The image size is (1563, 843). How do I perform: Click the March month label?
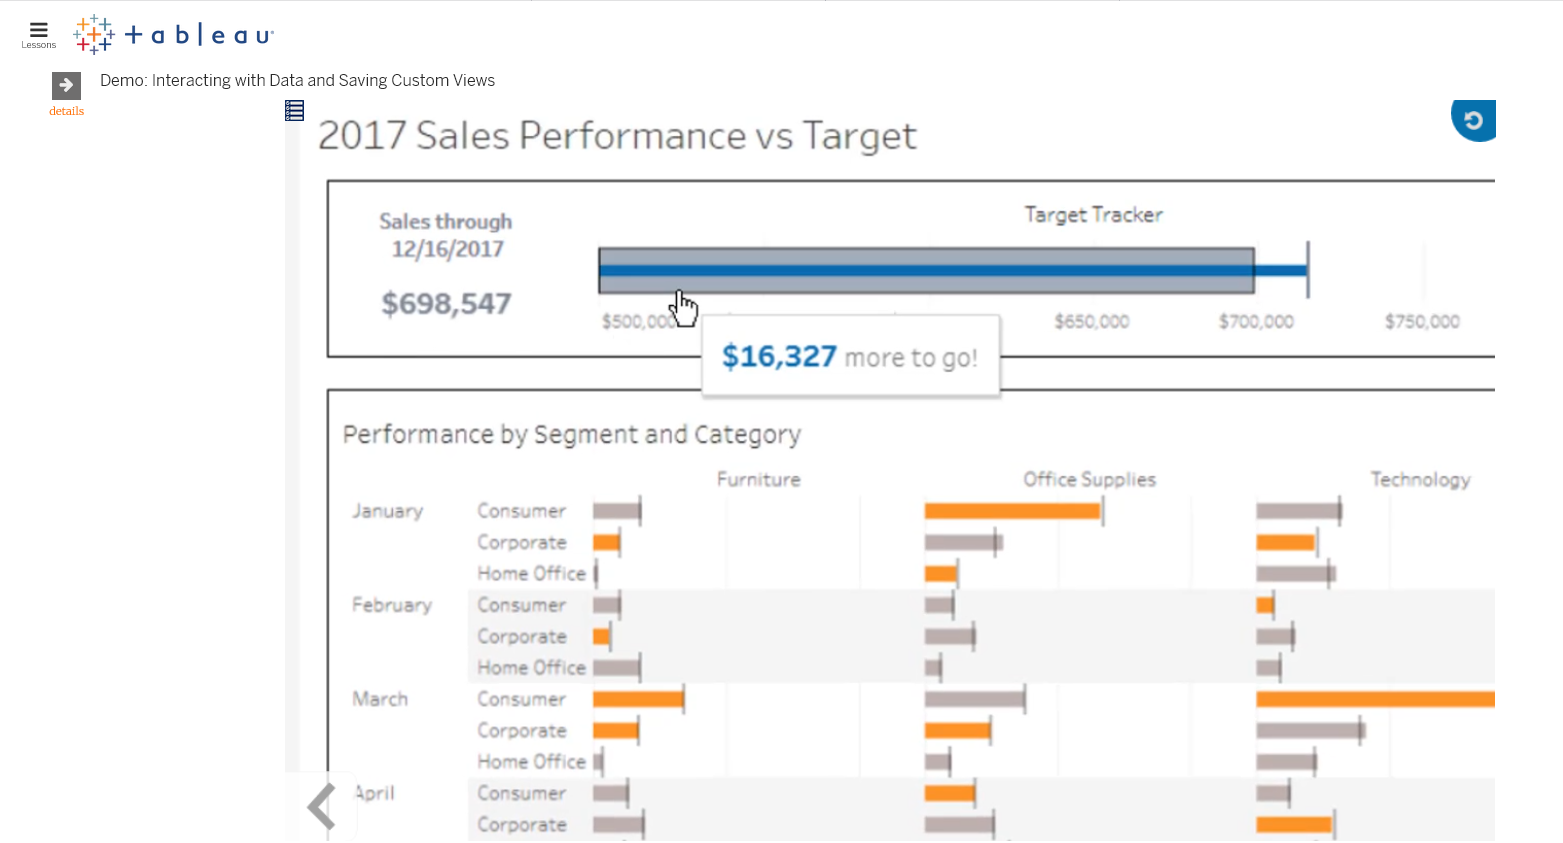380,699
